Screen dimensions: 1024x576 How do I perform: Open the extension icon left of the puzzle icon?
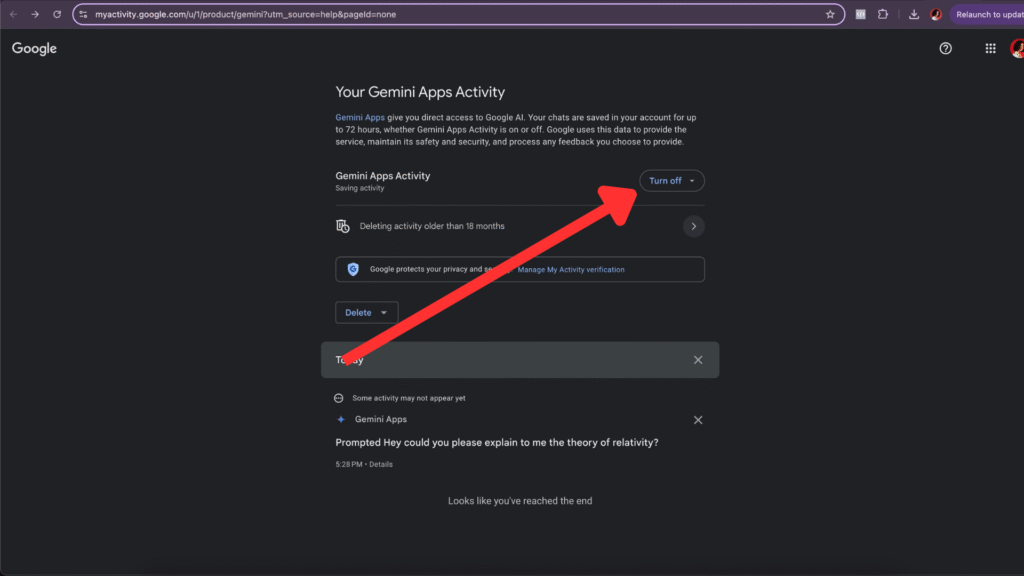[x=861, y=14]
